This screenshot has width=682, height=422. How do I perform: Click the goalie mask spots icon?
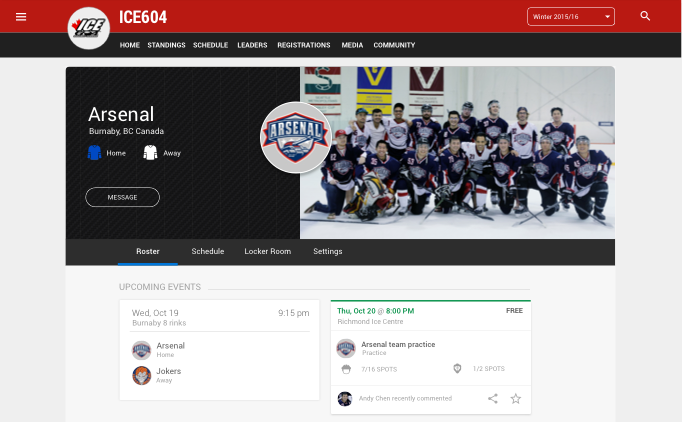pyautogui.click(x=457, y=368)
